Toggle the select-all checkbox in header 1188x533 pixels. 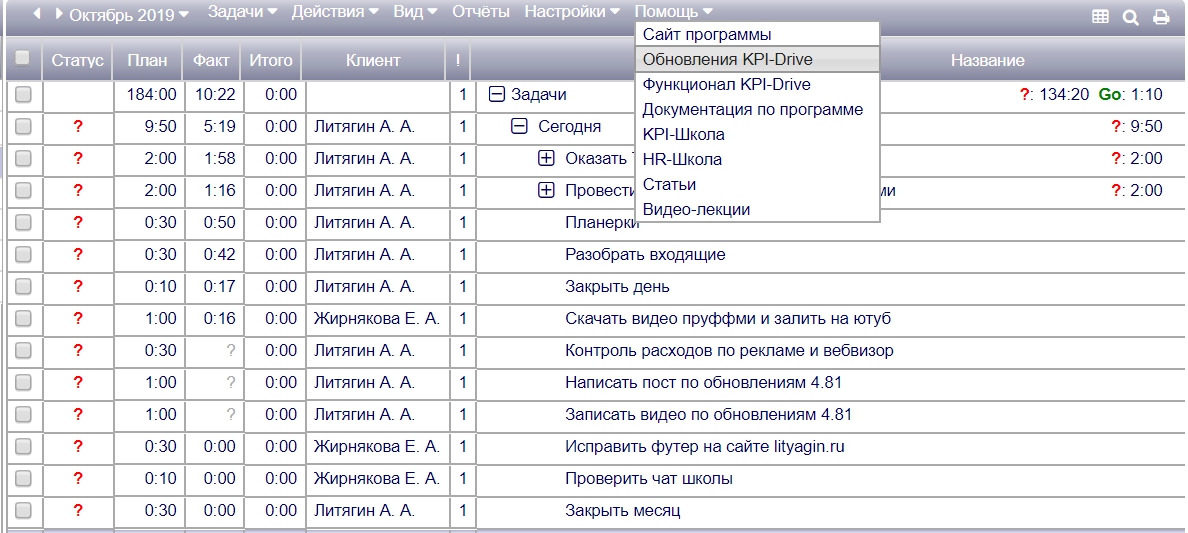click(x=23, y=58)
